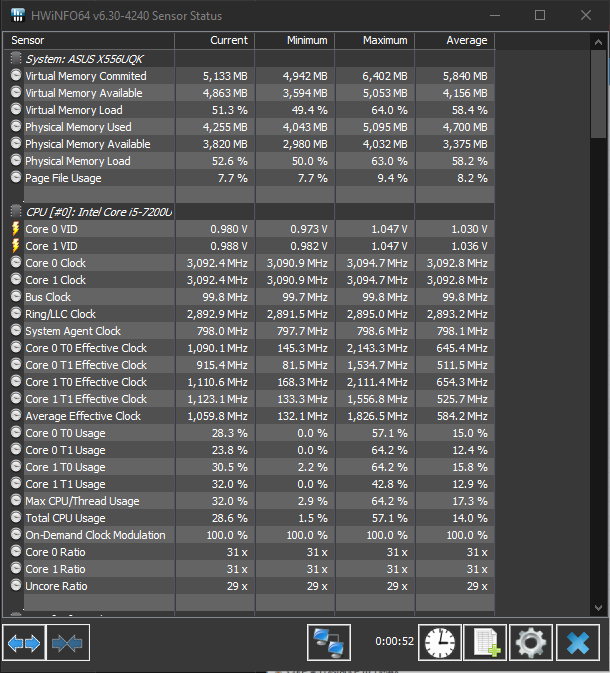Open the network remote monitoring icon
This screenshot has width=610, height=673.
pos(329,643)
